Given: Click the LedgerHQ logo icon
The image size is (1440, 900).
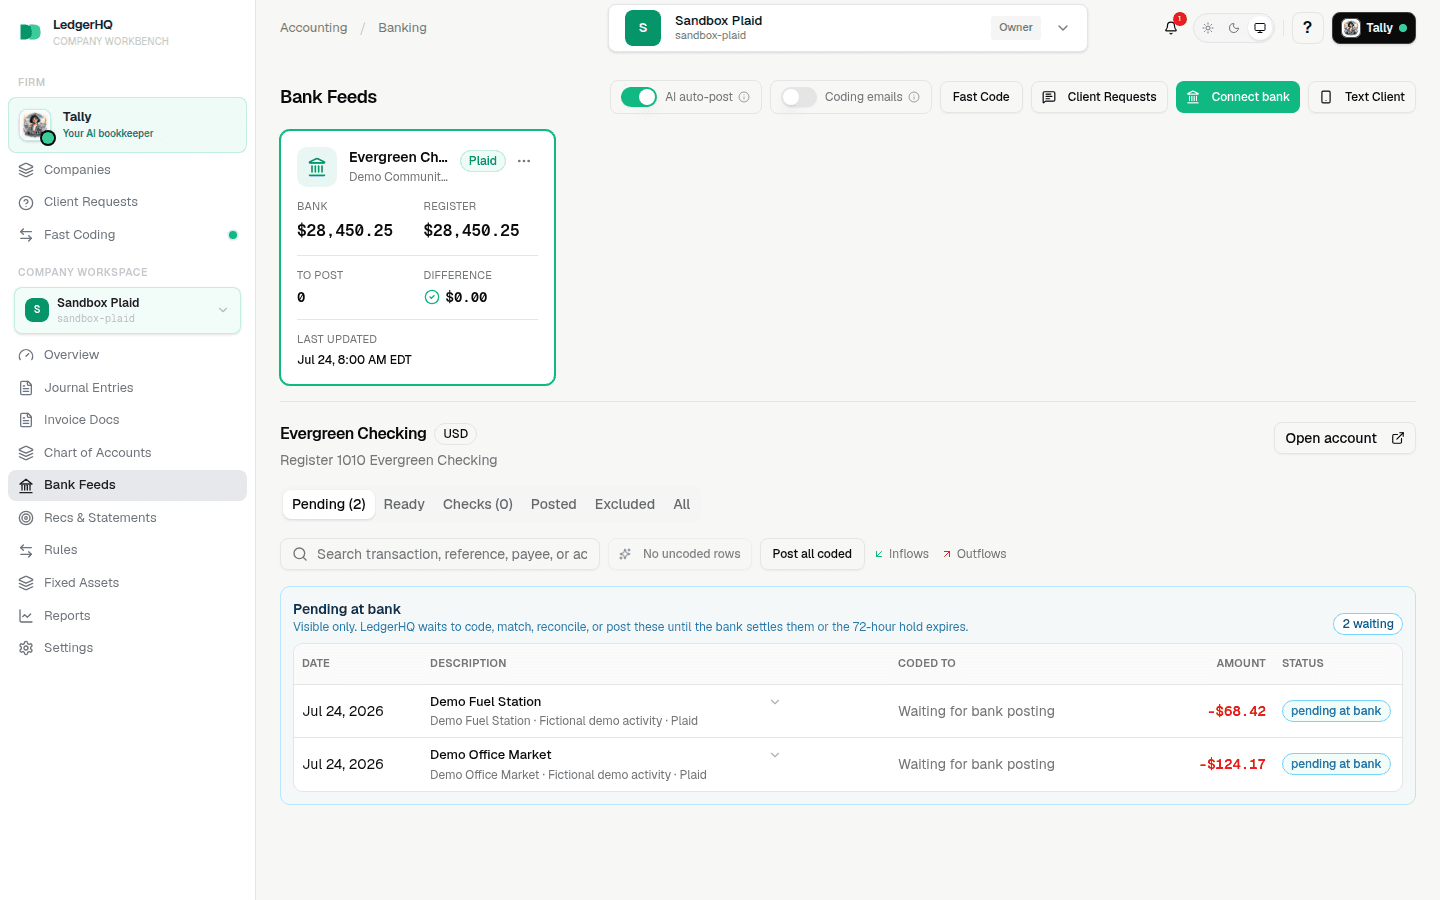Looking at the screenshot, I should pyautogui.click(x=30, y=32).
